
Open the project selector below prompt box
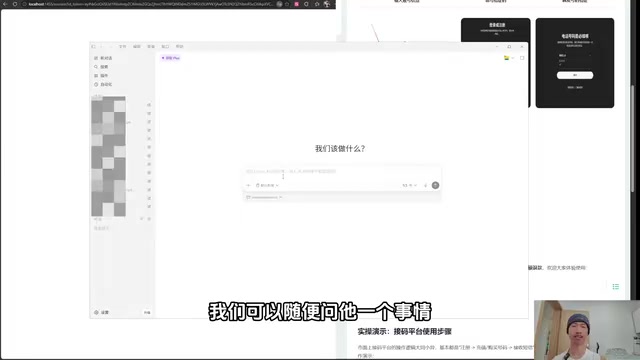pos(264,198)
